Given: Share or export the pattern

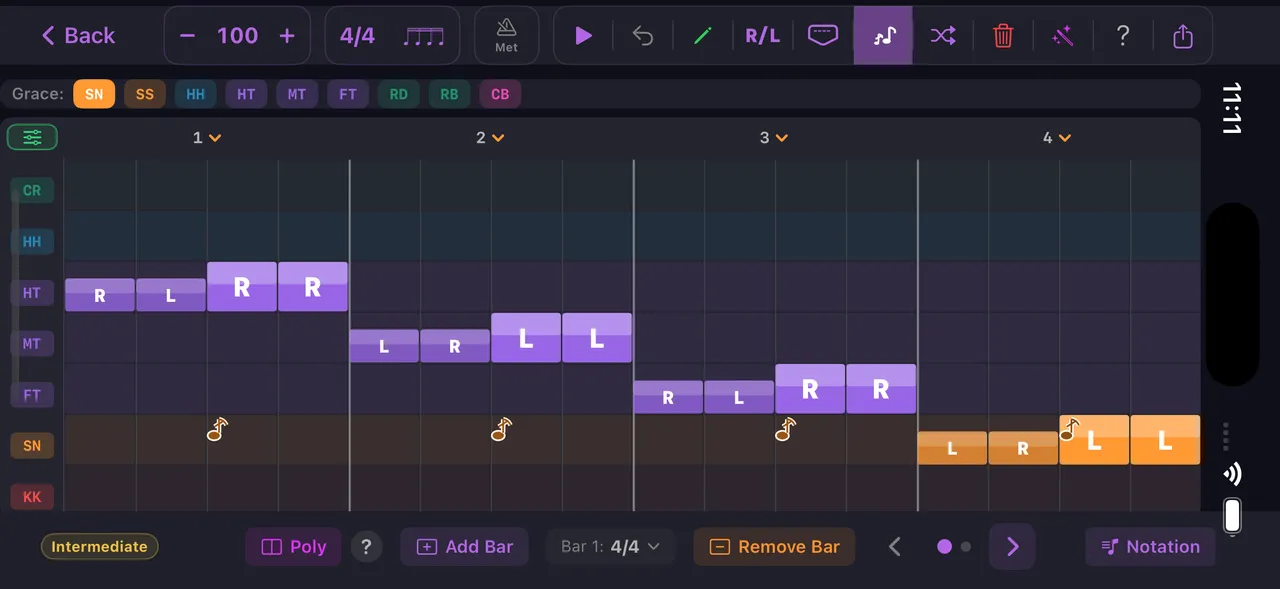Looking at the screenshot, I should (1183, 36).
